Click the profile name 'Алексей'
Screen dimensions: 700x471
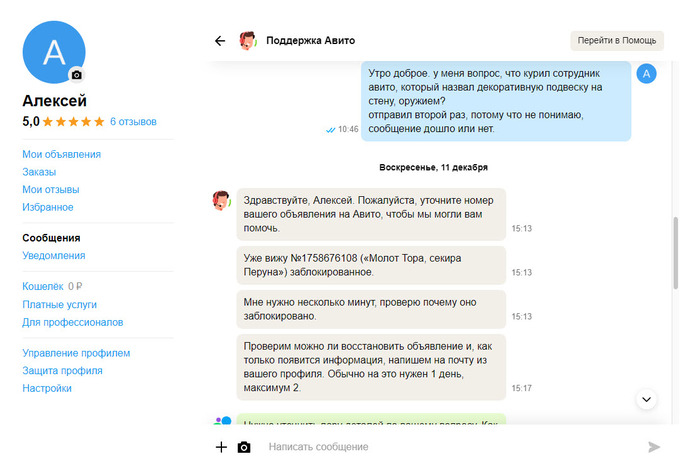click(x=54, y=101)
